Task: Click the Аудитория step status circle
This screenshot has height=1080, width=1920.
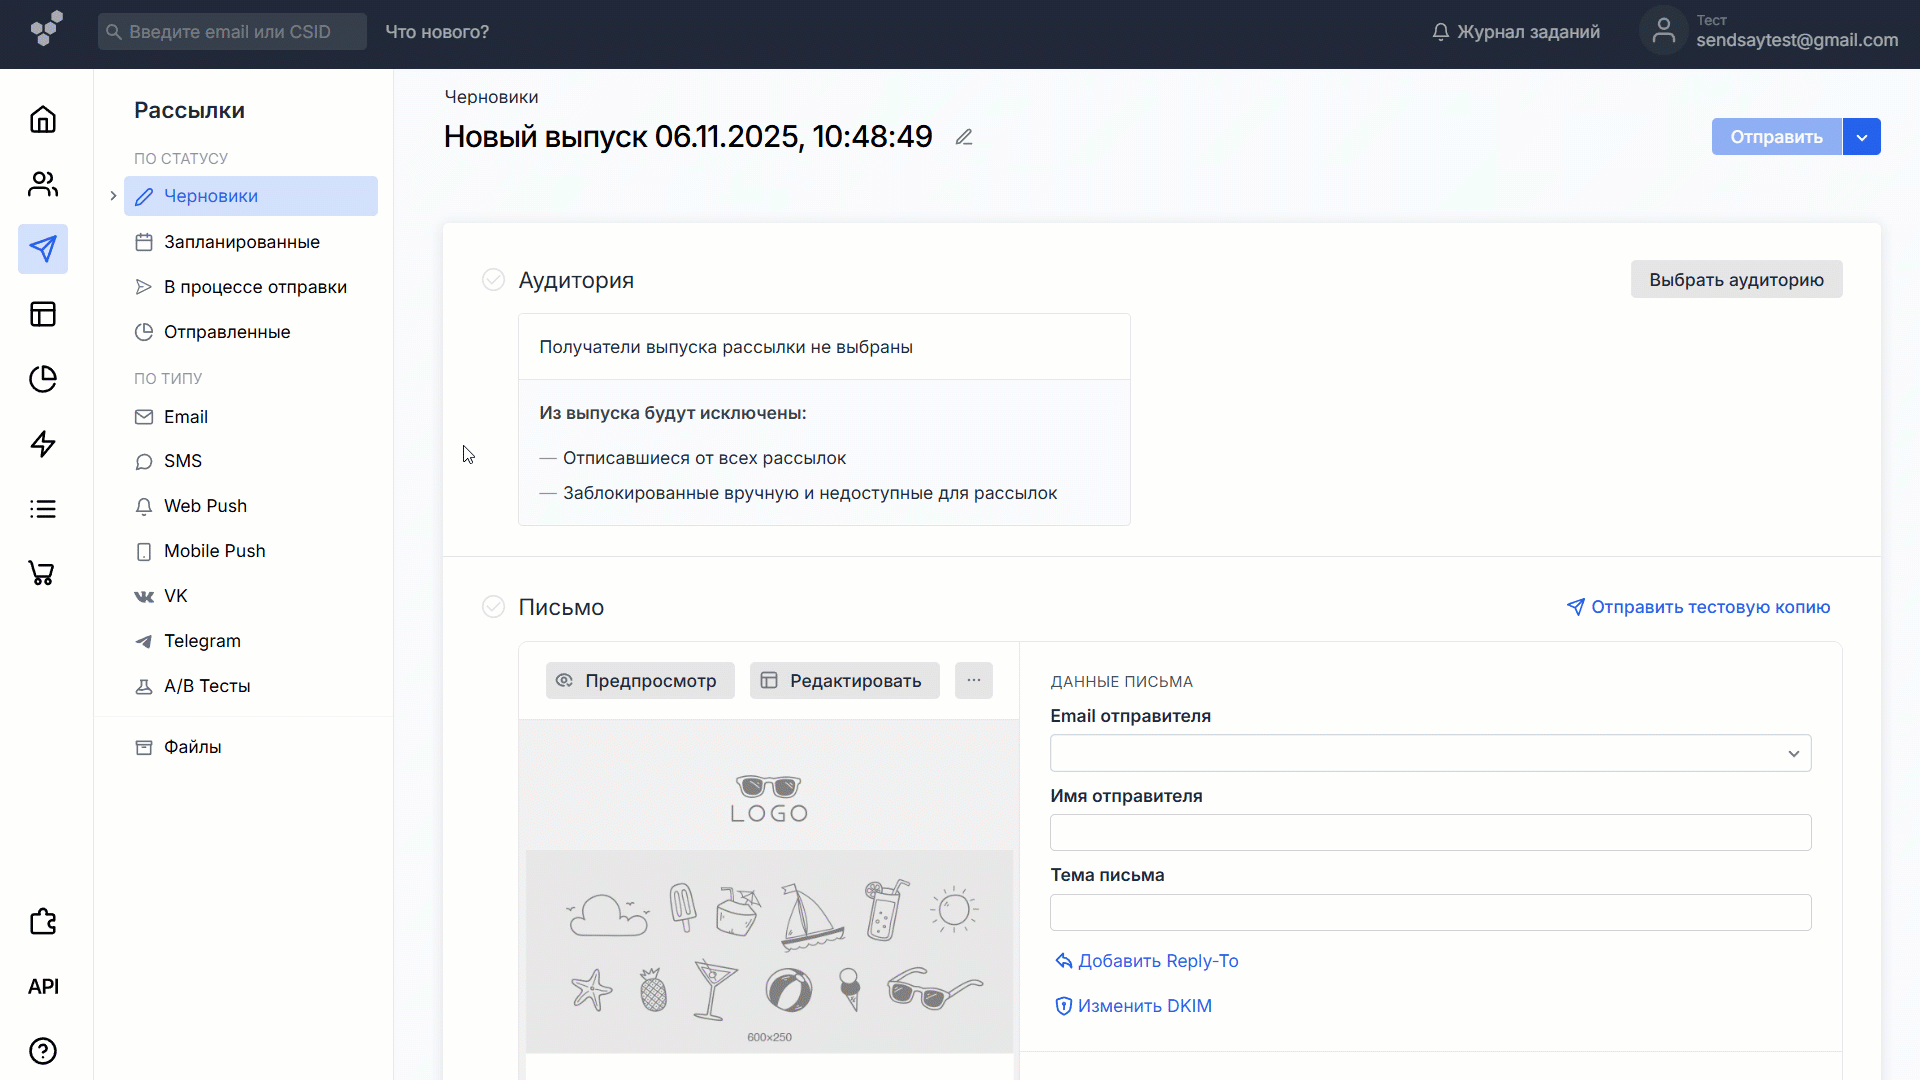Action: pyautogui.click(x=493, y=280)
